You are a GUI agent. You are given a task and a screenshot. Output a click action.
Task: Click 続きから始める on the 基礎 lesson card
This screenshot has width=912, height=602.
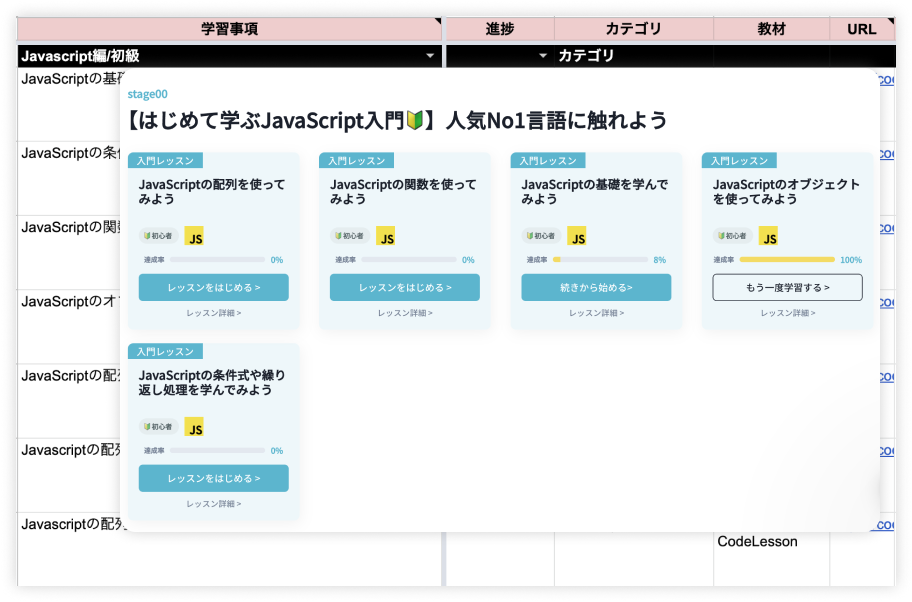tap(595, 286)
